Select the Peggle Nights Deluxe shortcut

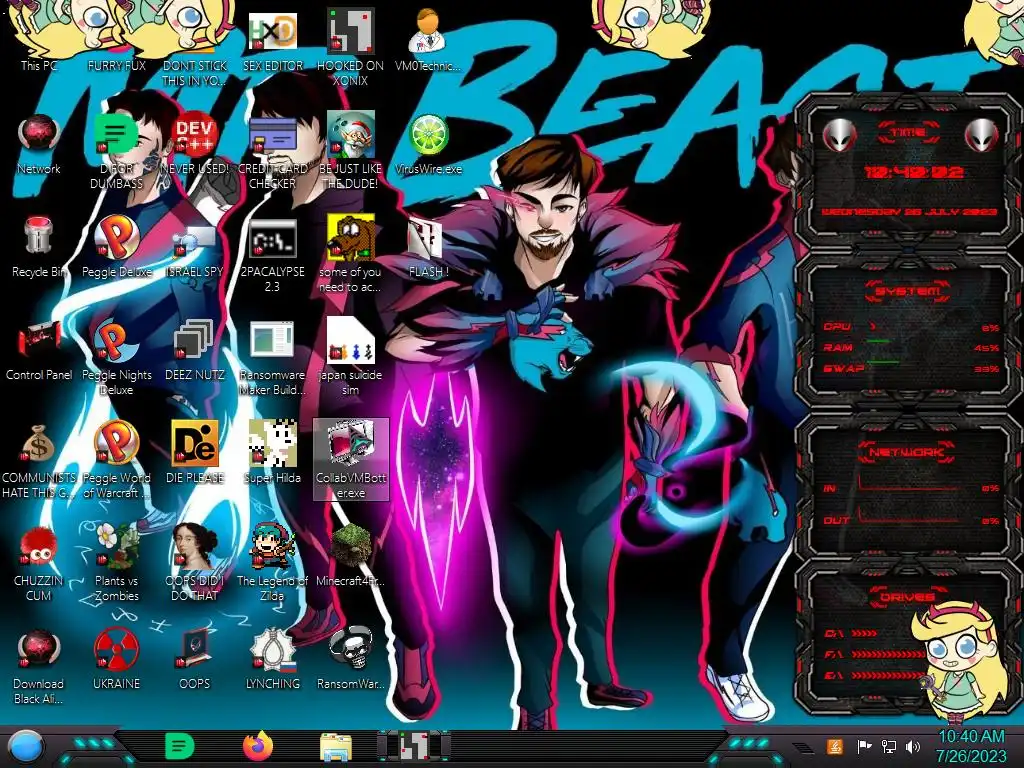(x=116, y=357)
